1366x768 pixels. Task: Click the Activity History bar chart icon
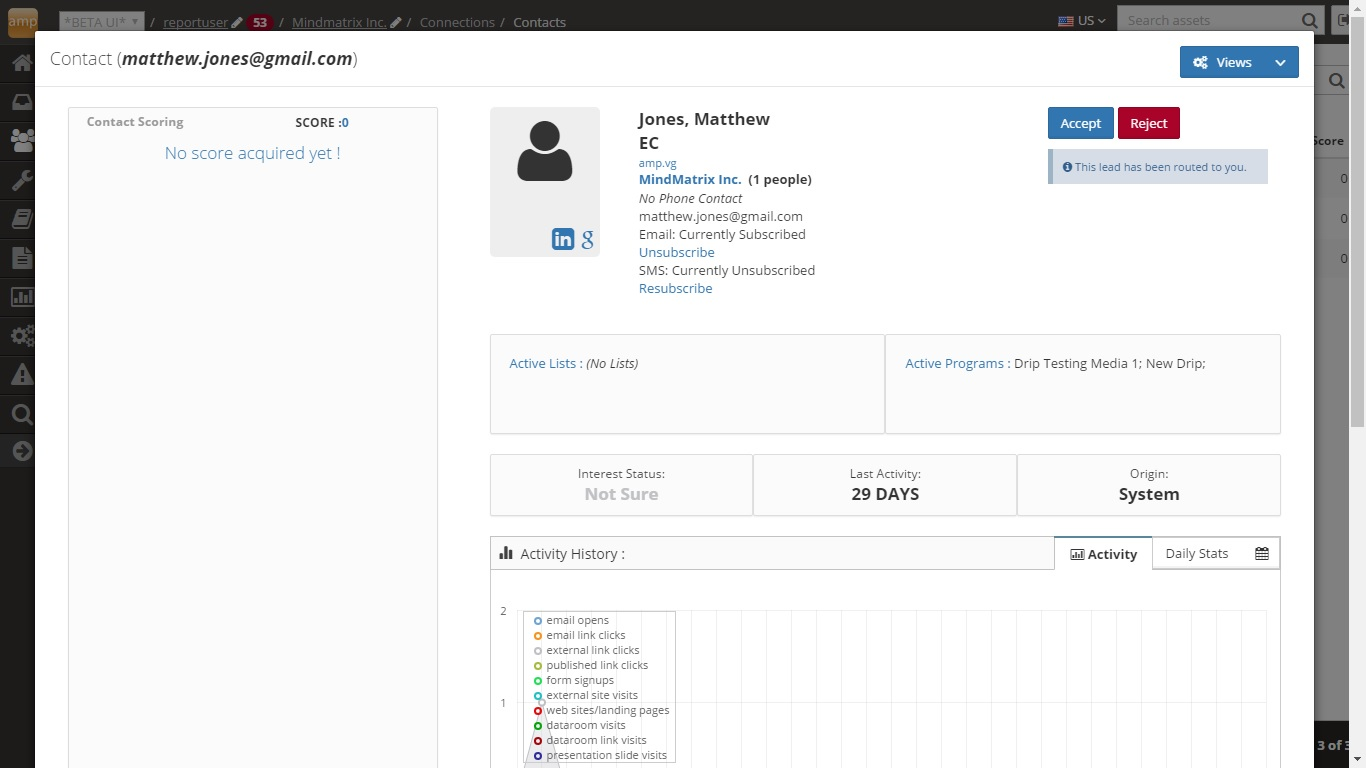click(x=506, y=553)
